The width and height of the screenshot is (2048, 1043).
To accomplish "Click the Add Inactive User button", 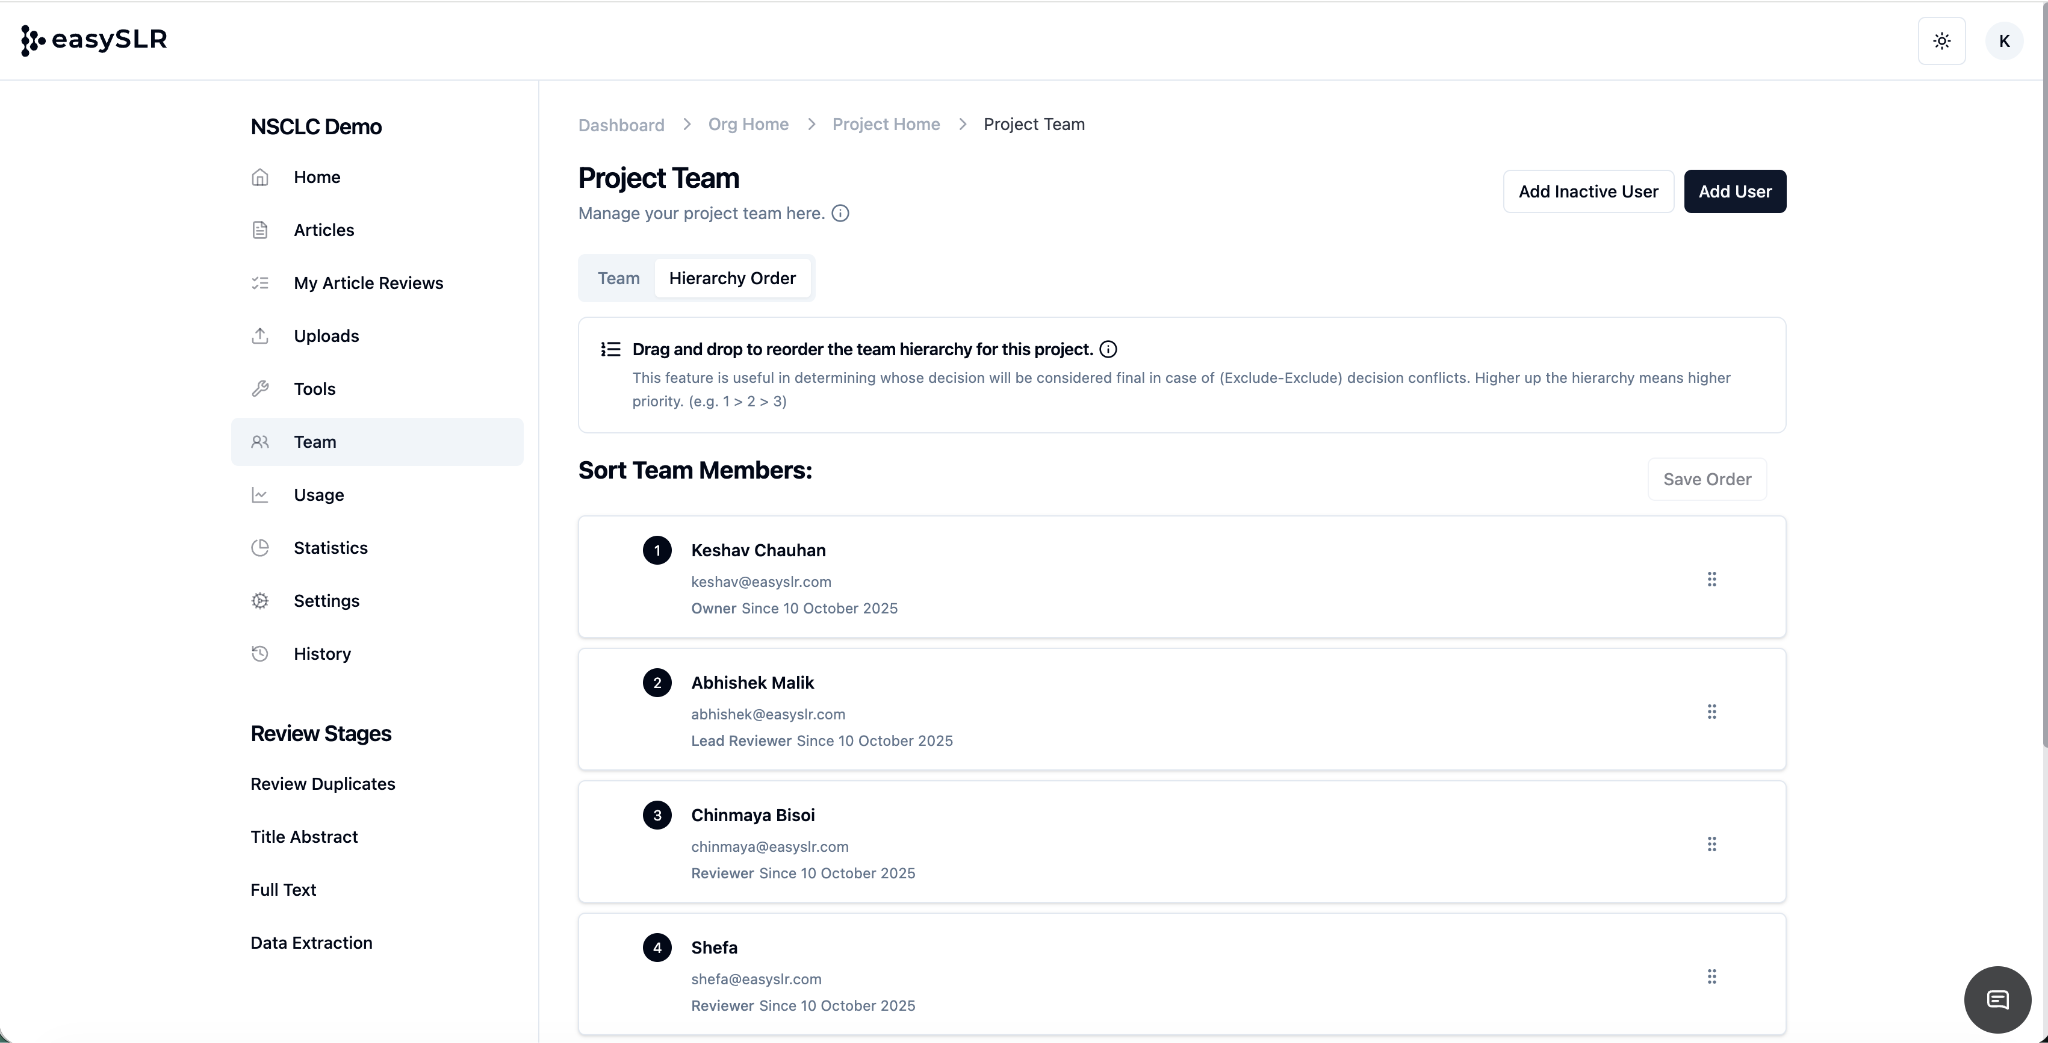I will [1588, 191].
